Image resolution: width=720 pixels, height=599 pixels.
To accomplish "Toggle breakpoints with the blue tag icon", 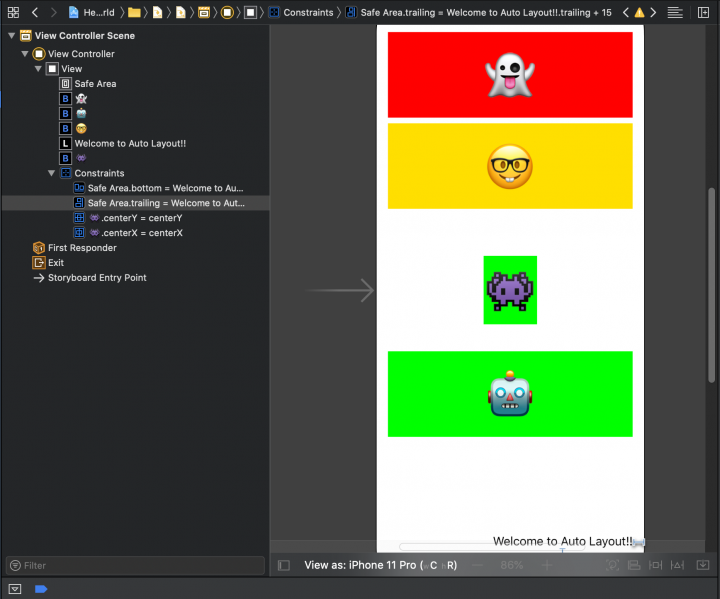I will 41,589.
